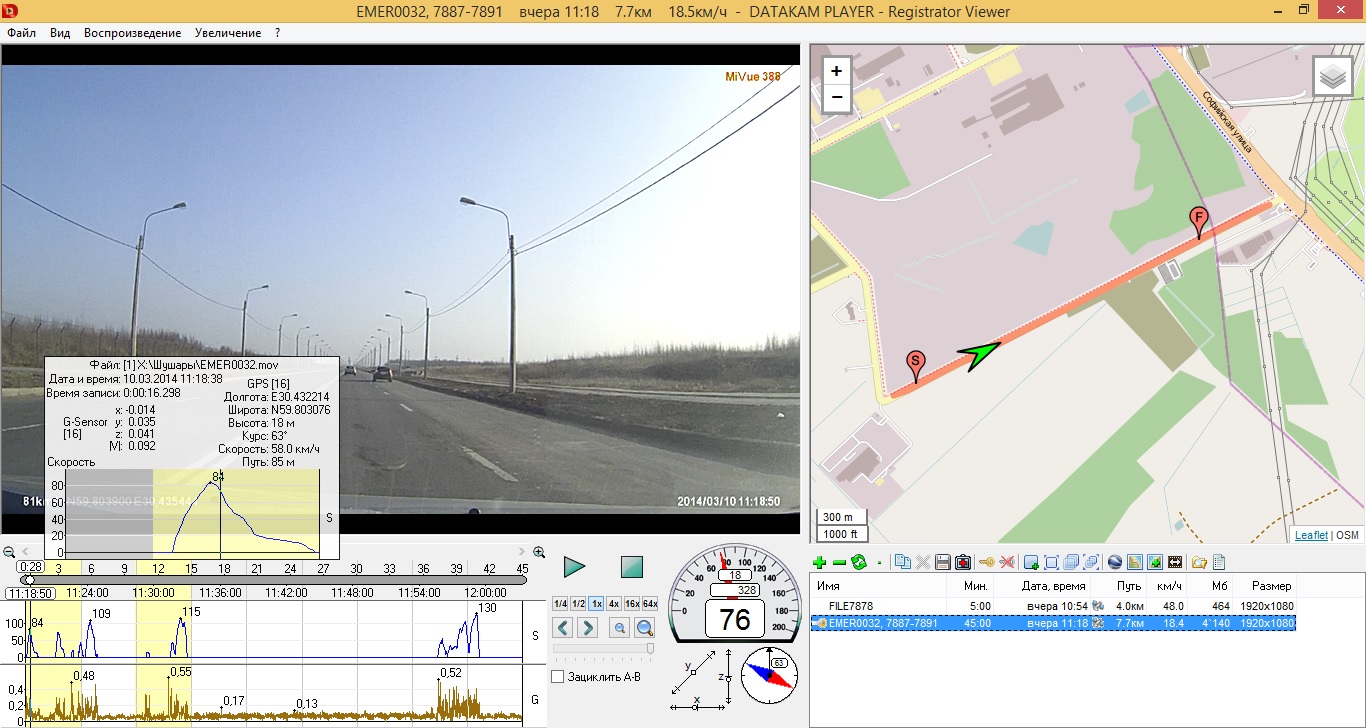Start video playback with the Play button
Screen dimensions: 1366x728
pos(574,567)
